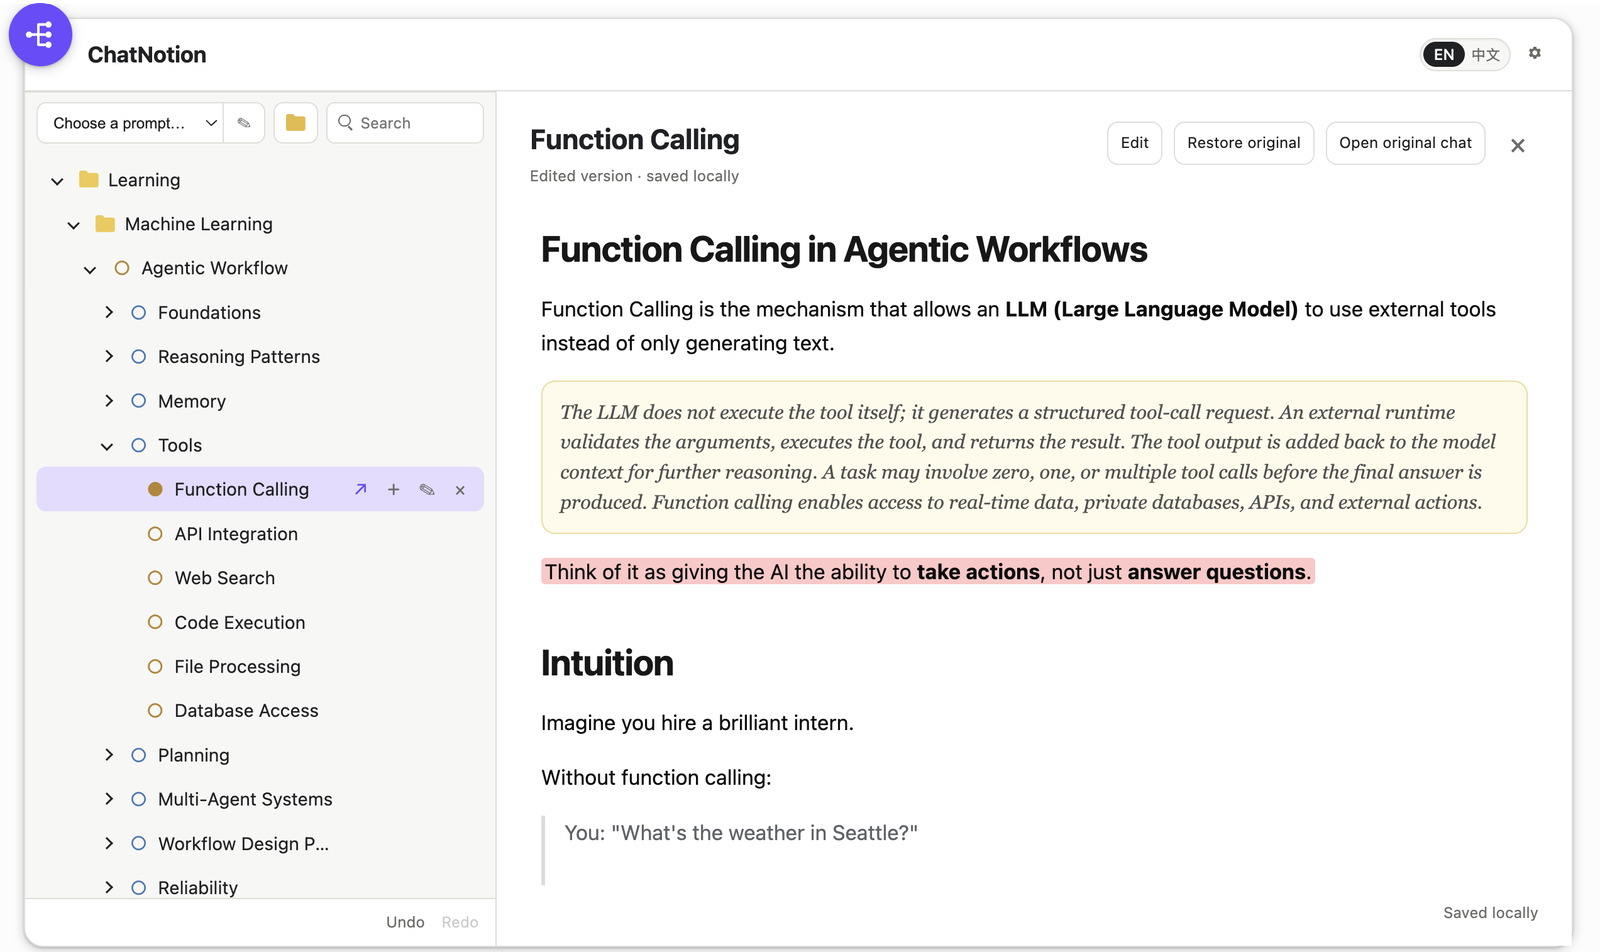Switch language to EN
The width and height of the screenshot is (1600, 952).
pos(1444,54)
